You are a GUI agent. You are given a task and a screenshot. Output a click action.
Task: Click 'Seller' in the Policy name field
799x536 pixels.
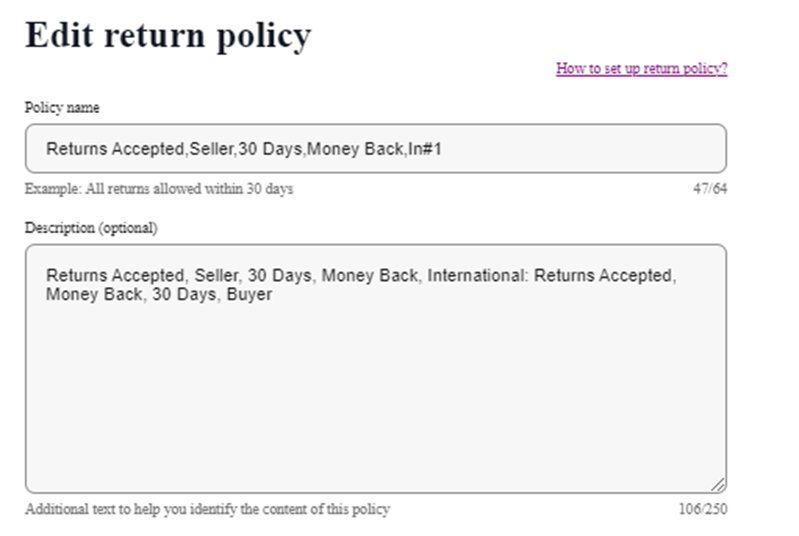pyautogui.click(x=211, y=149)
